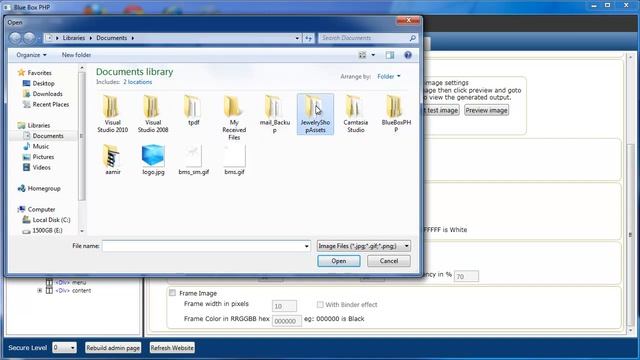Open the view options dropdown arrow
Viewport: 640px width, 360px height.
[373, 55]
